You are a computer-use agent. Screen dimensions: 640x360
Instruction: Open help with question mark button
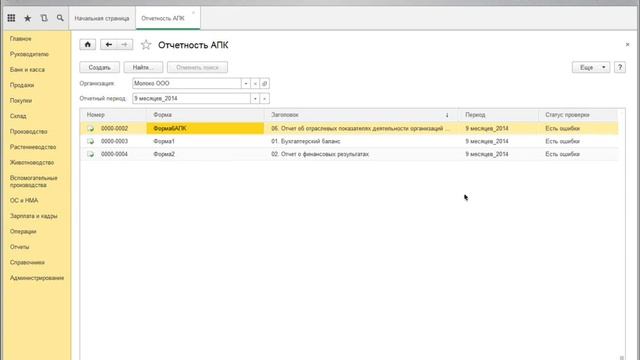[620, 67]
